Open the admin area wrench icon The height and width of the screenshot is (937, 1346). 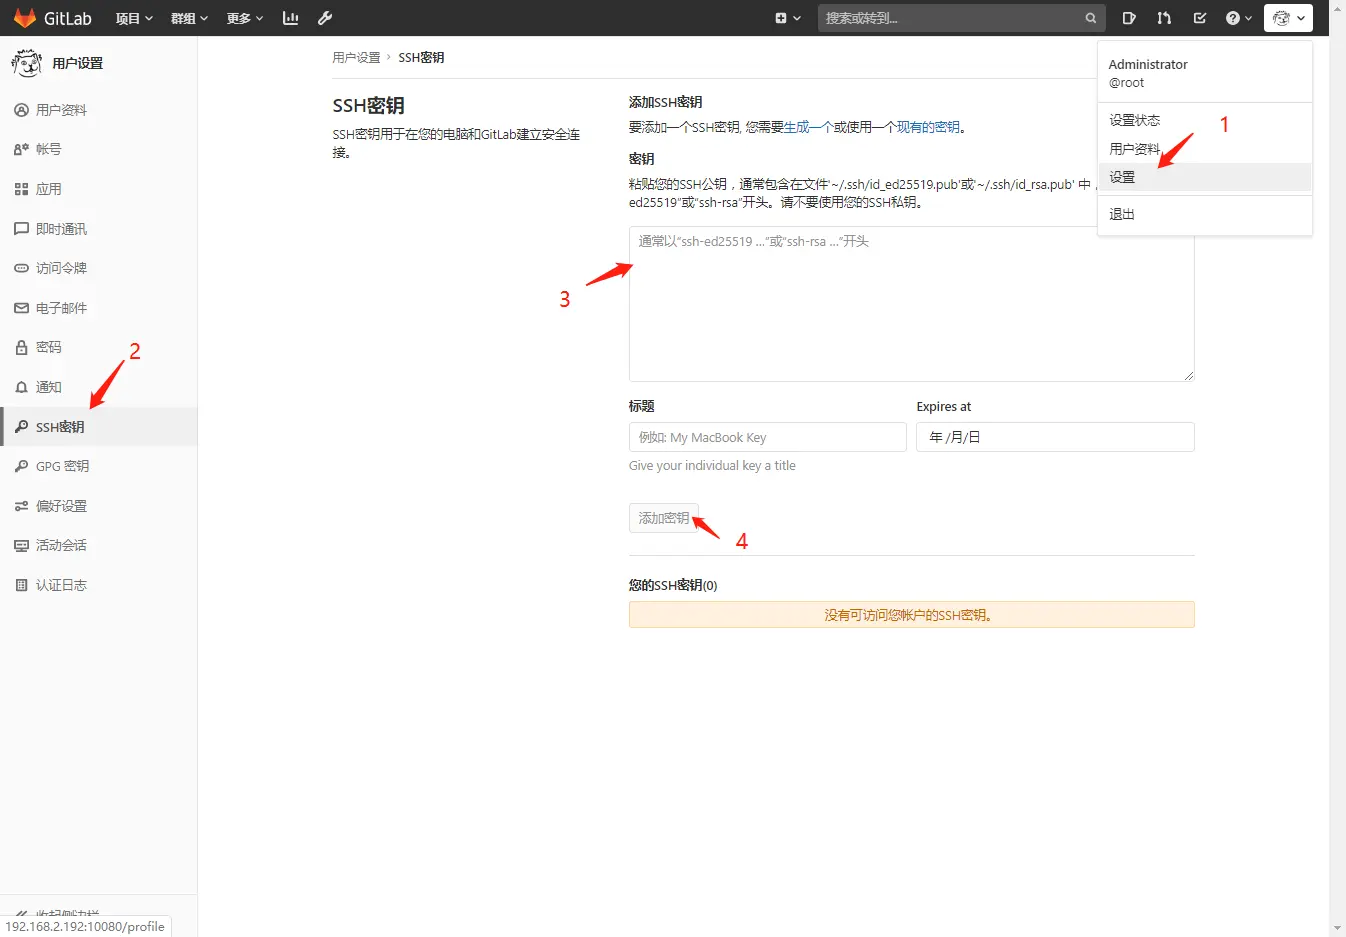point(325,17)
